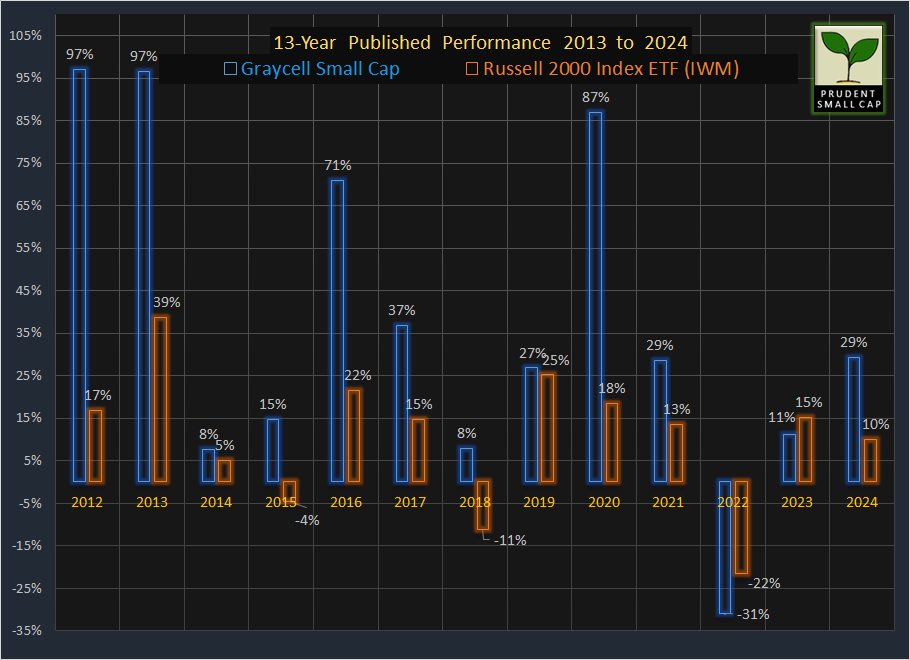This screenshot has height=660, width=910.
Task: Click the '2023' x-axis year label
Action: click(797, 502)
